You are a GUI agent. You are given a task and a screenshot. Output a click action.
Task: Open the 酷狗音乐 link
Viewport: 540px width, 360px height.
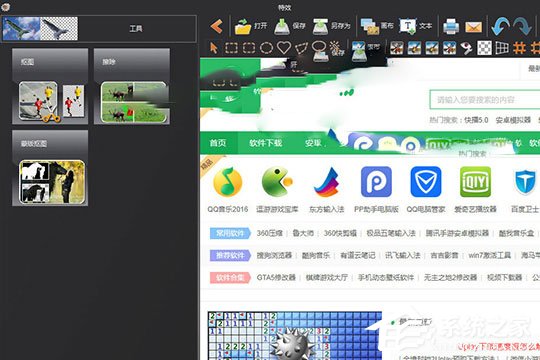point(316,255)
